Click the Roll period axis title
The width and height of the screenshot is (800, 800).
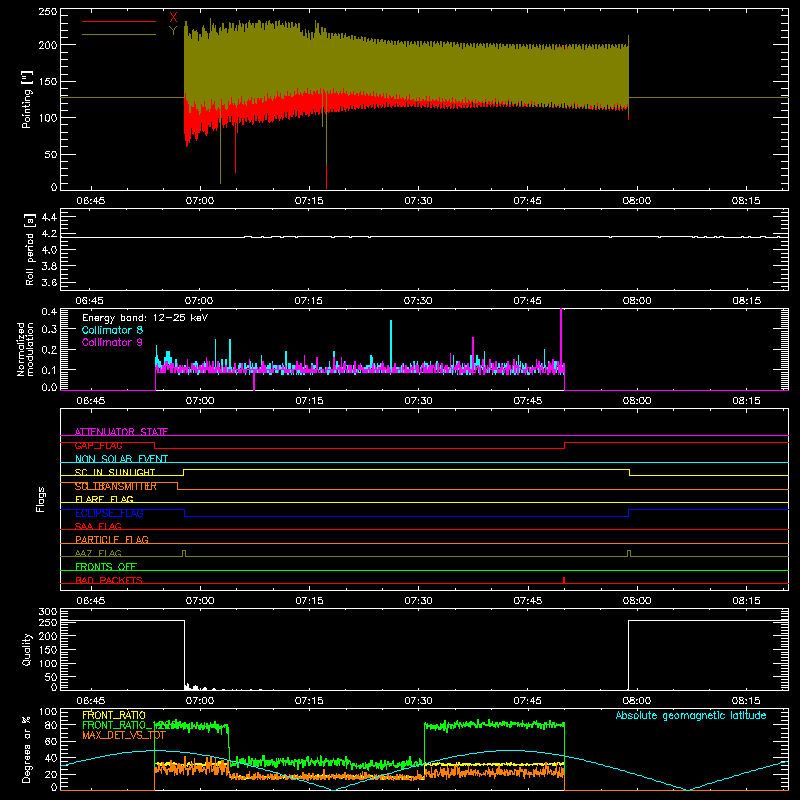[29, 249]
